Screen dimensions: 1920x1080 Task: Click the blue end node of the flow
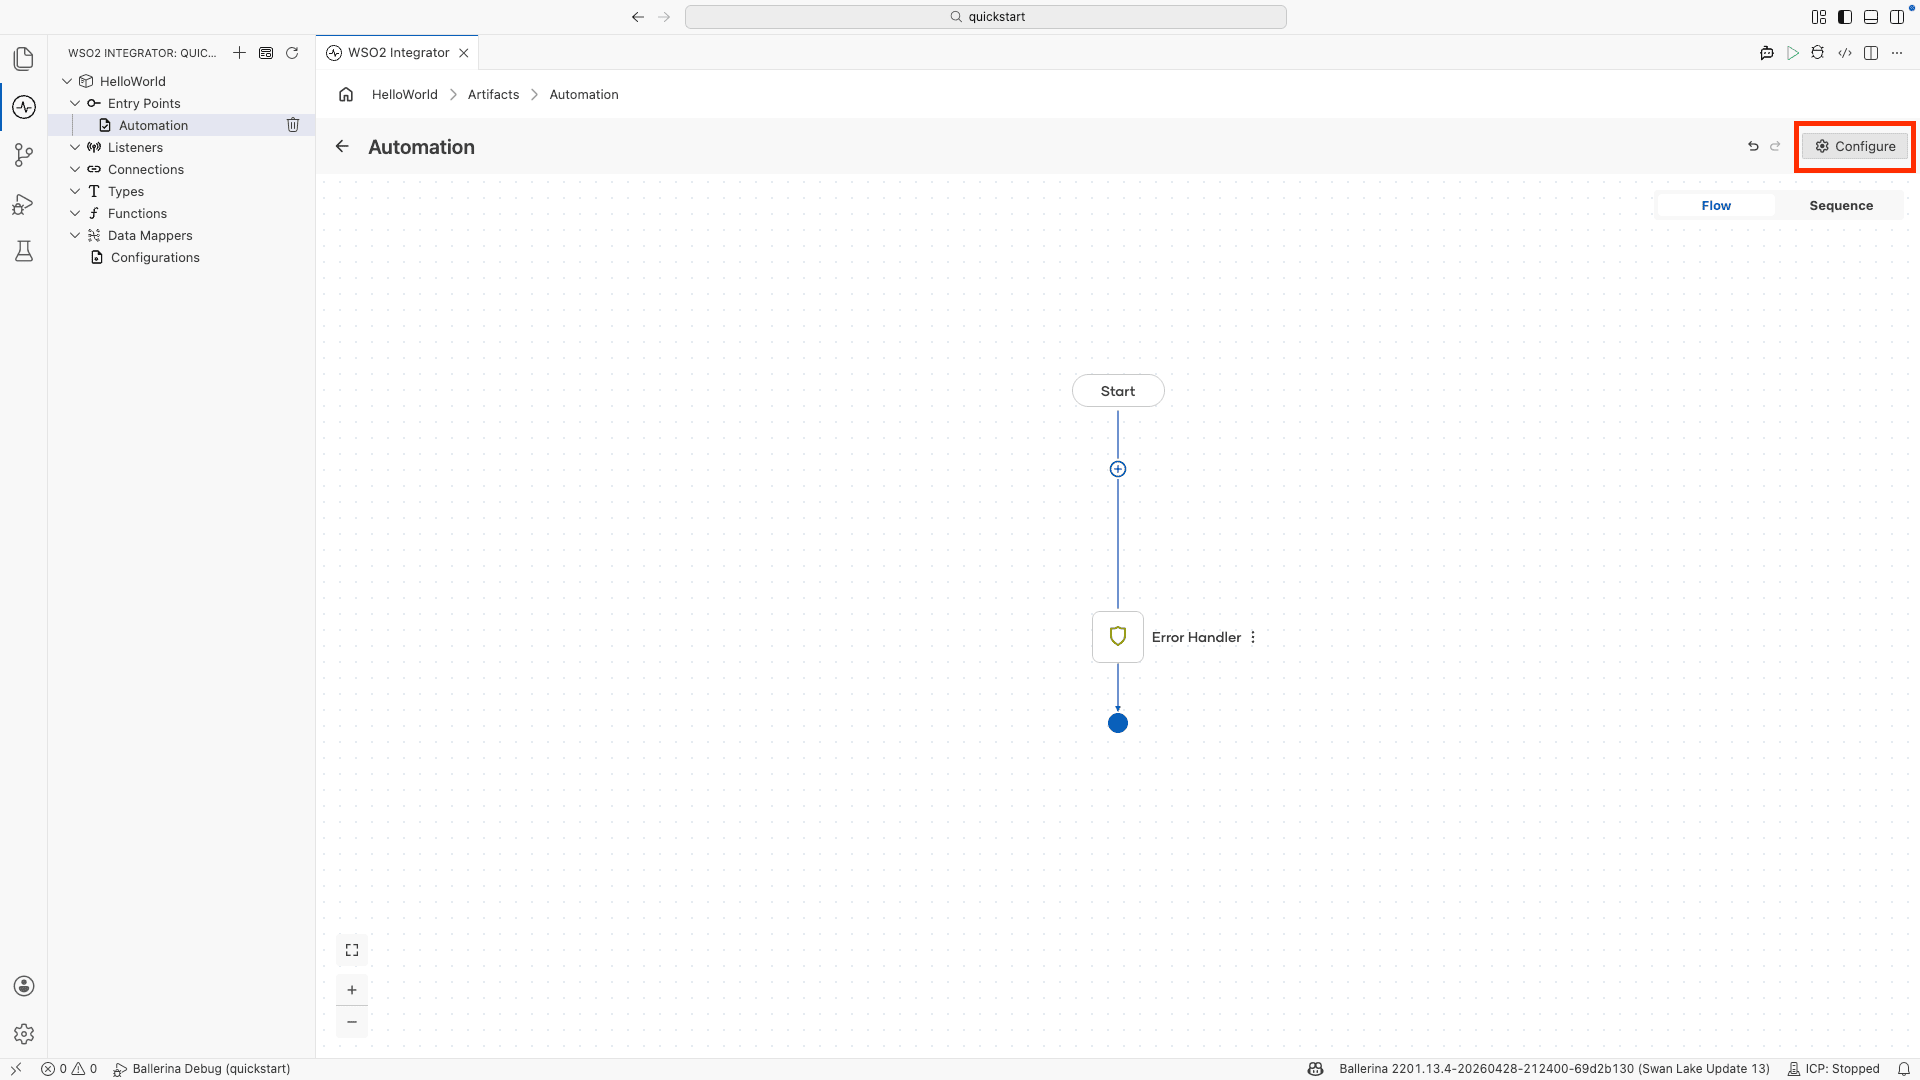click(x=1118, y=723)
